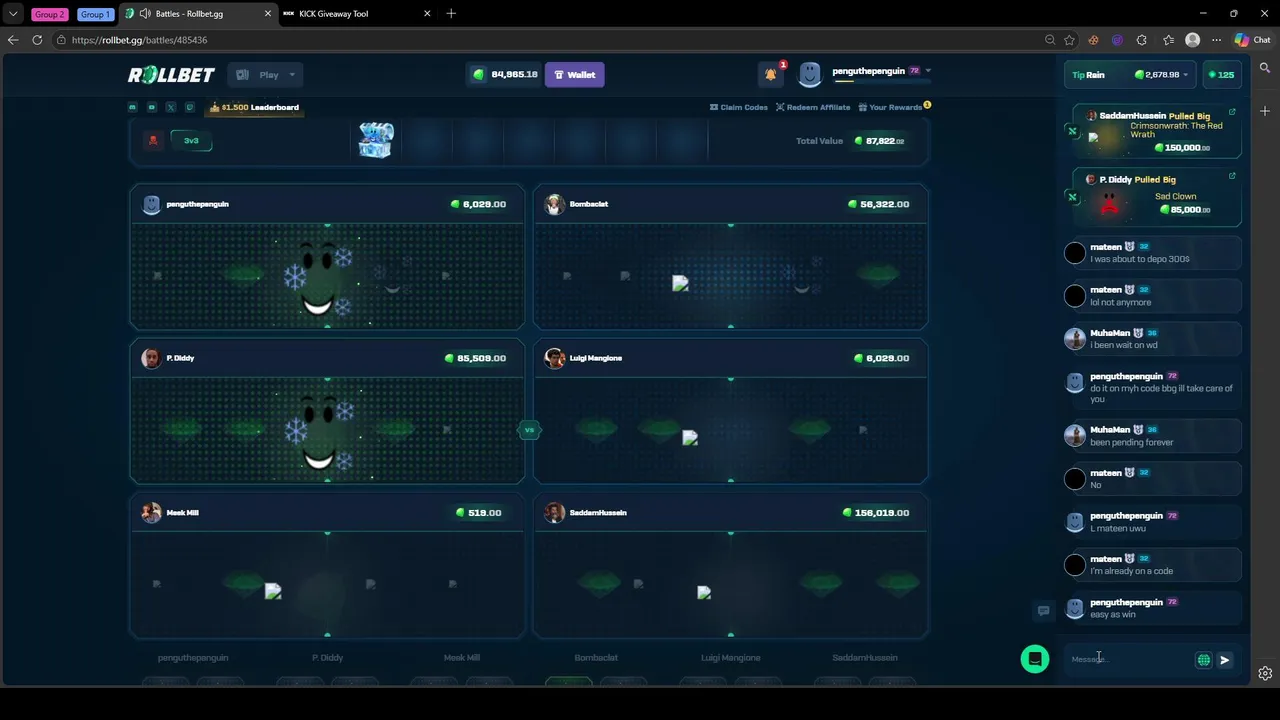
Task: Open the $1,500 Leaderboard link
Action: point(254,107)
